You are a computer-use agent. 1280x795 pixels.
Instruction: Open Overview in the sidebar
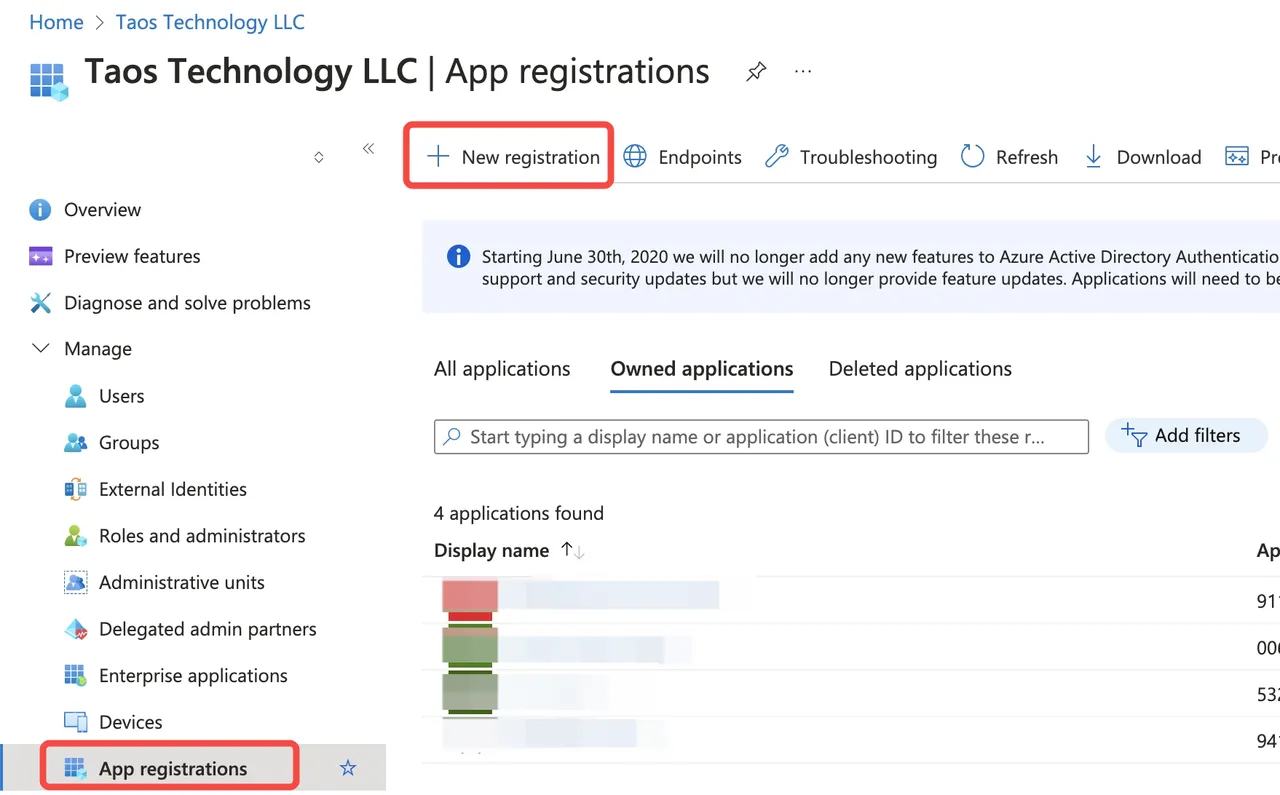102,210
